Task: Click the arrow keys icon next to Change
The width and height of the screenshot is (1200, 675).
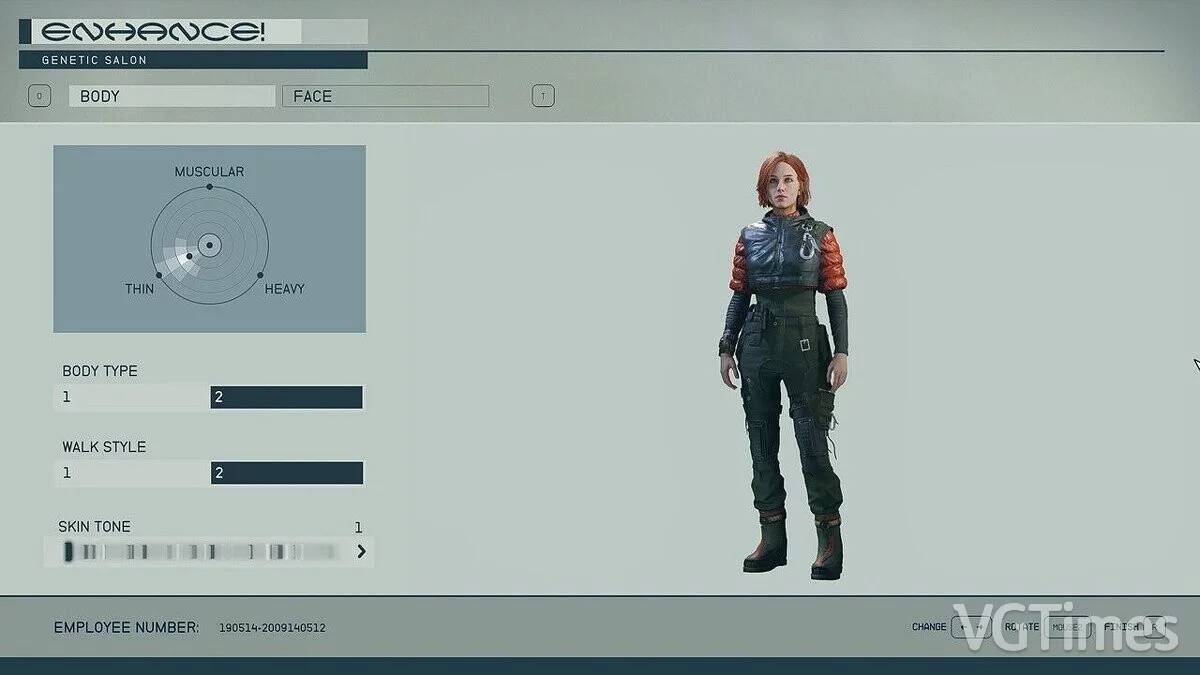Action: point(971,627)
